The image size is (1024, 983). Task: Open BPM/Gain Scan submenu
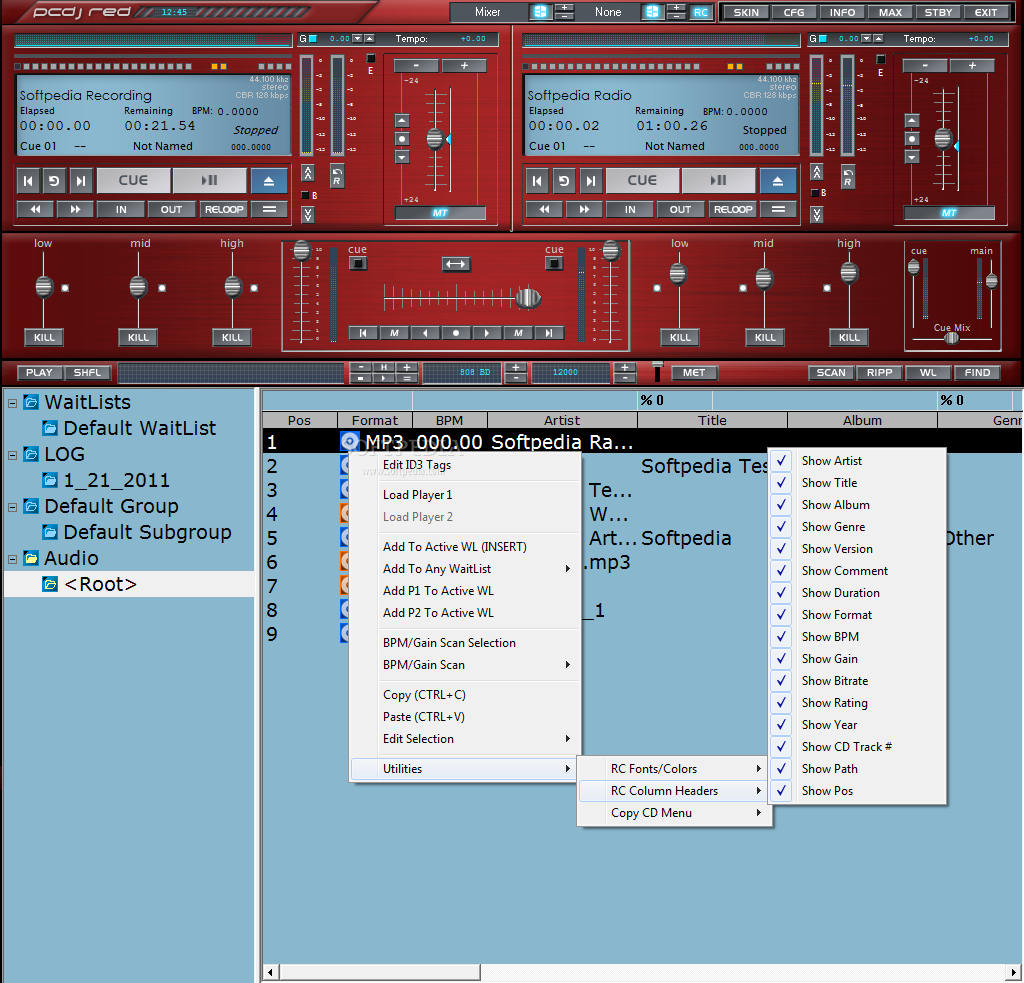tap(465, 665)
